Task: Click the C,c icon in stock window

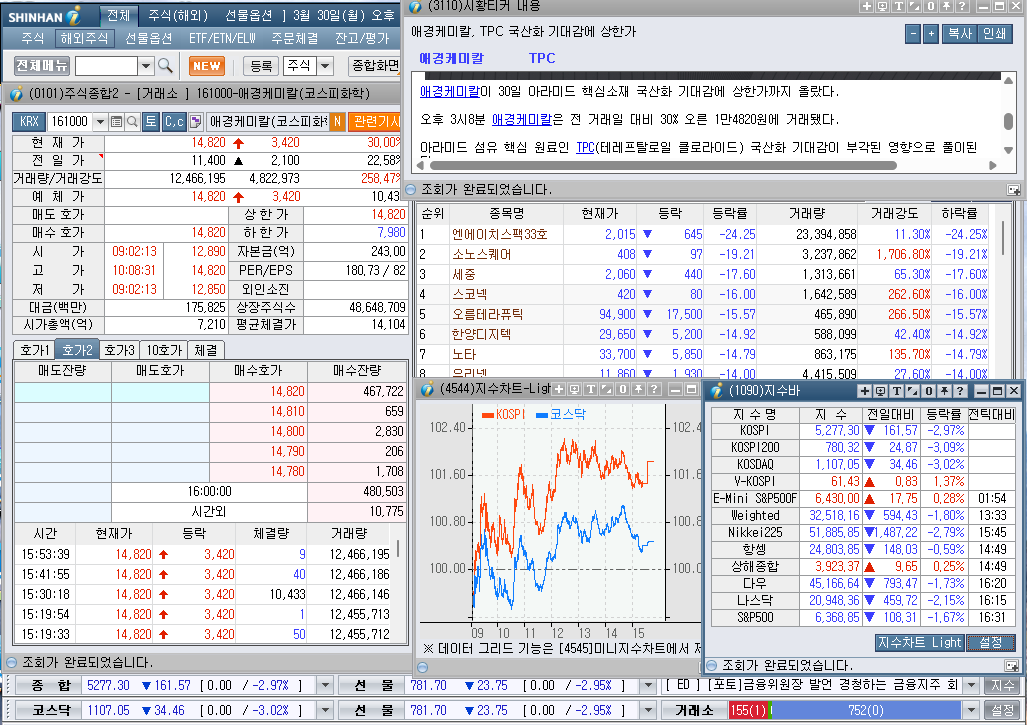Action: point(174,121)
